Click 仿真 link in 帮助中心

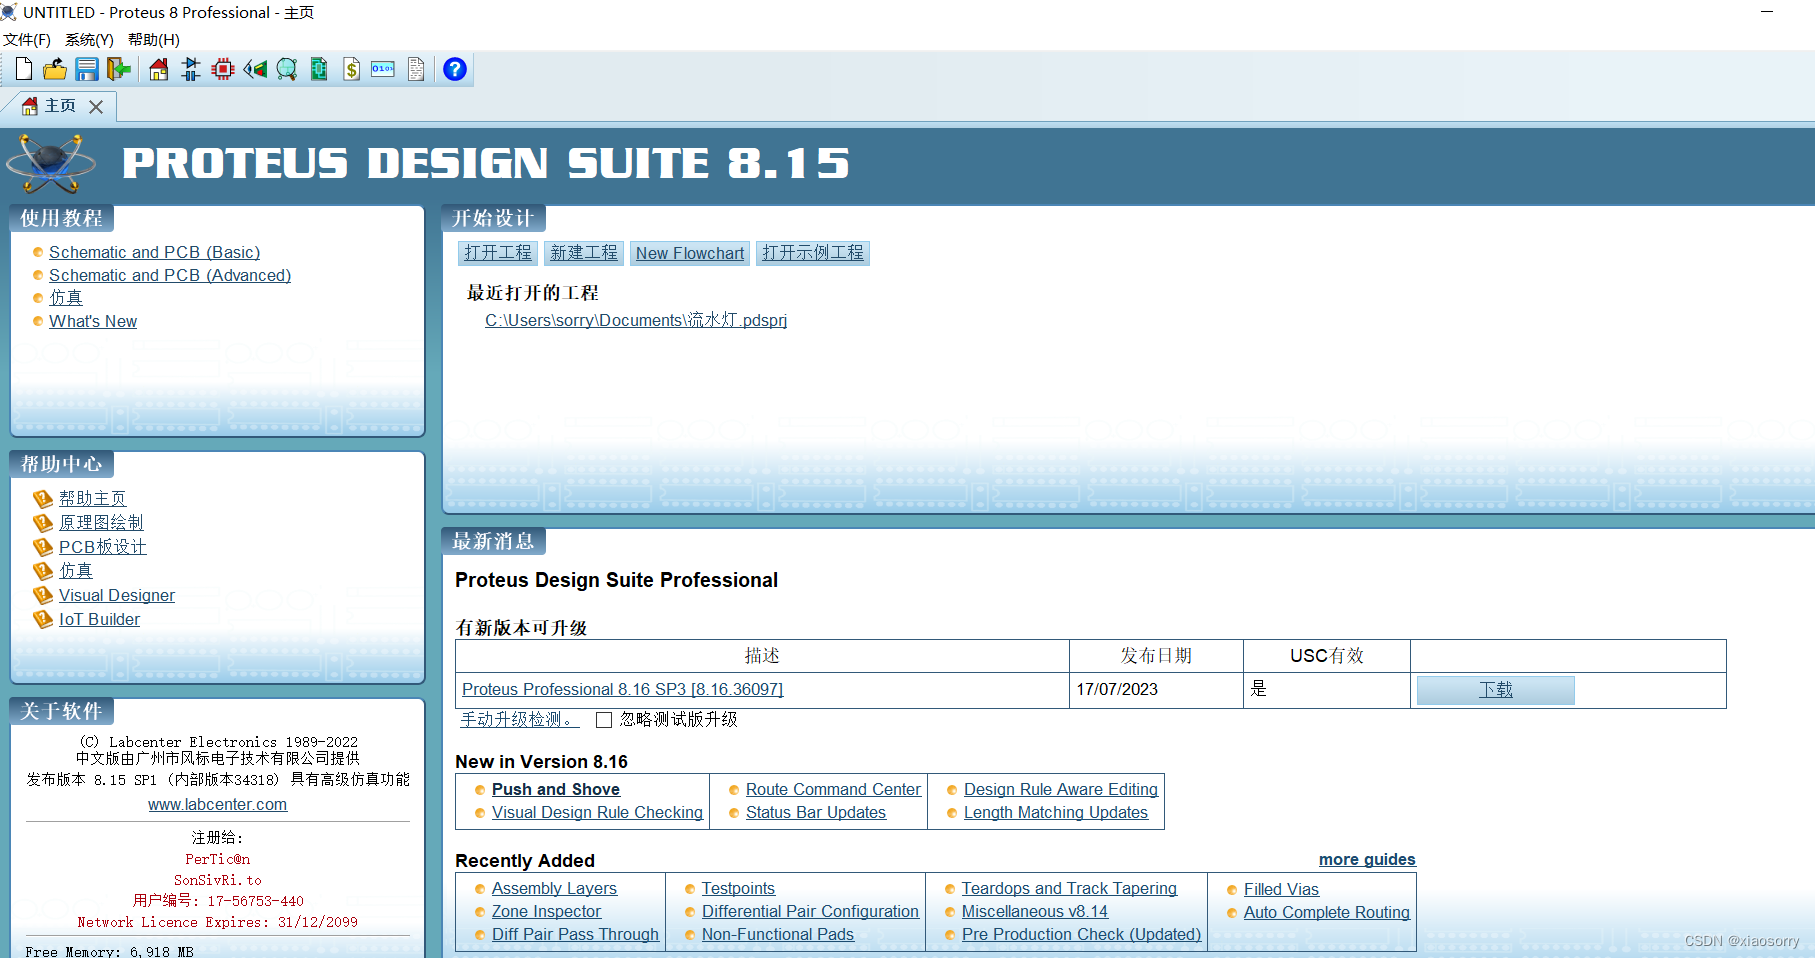(76, 571)
